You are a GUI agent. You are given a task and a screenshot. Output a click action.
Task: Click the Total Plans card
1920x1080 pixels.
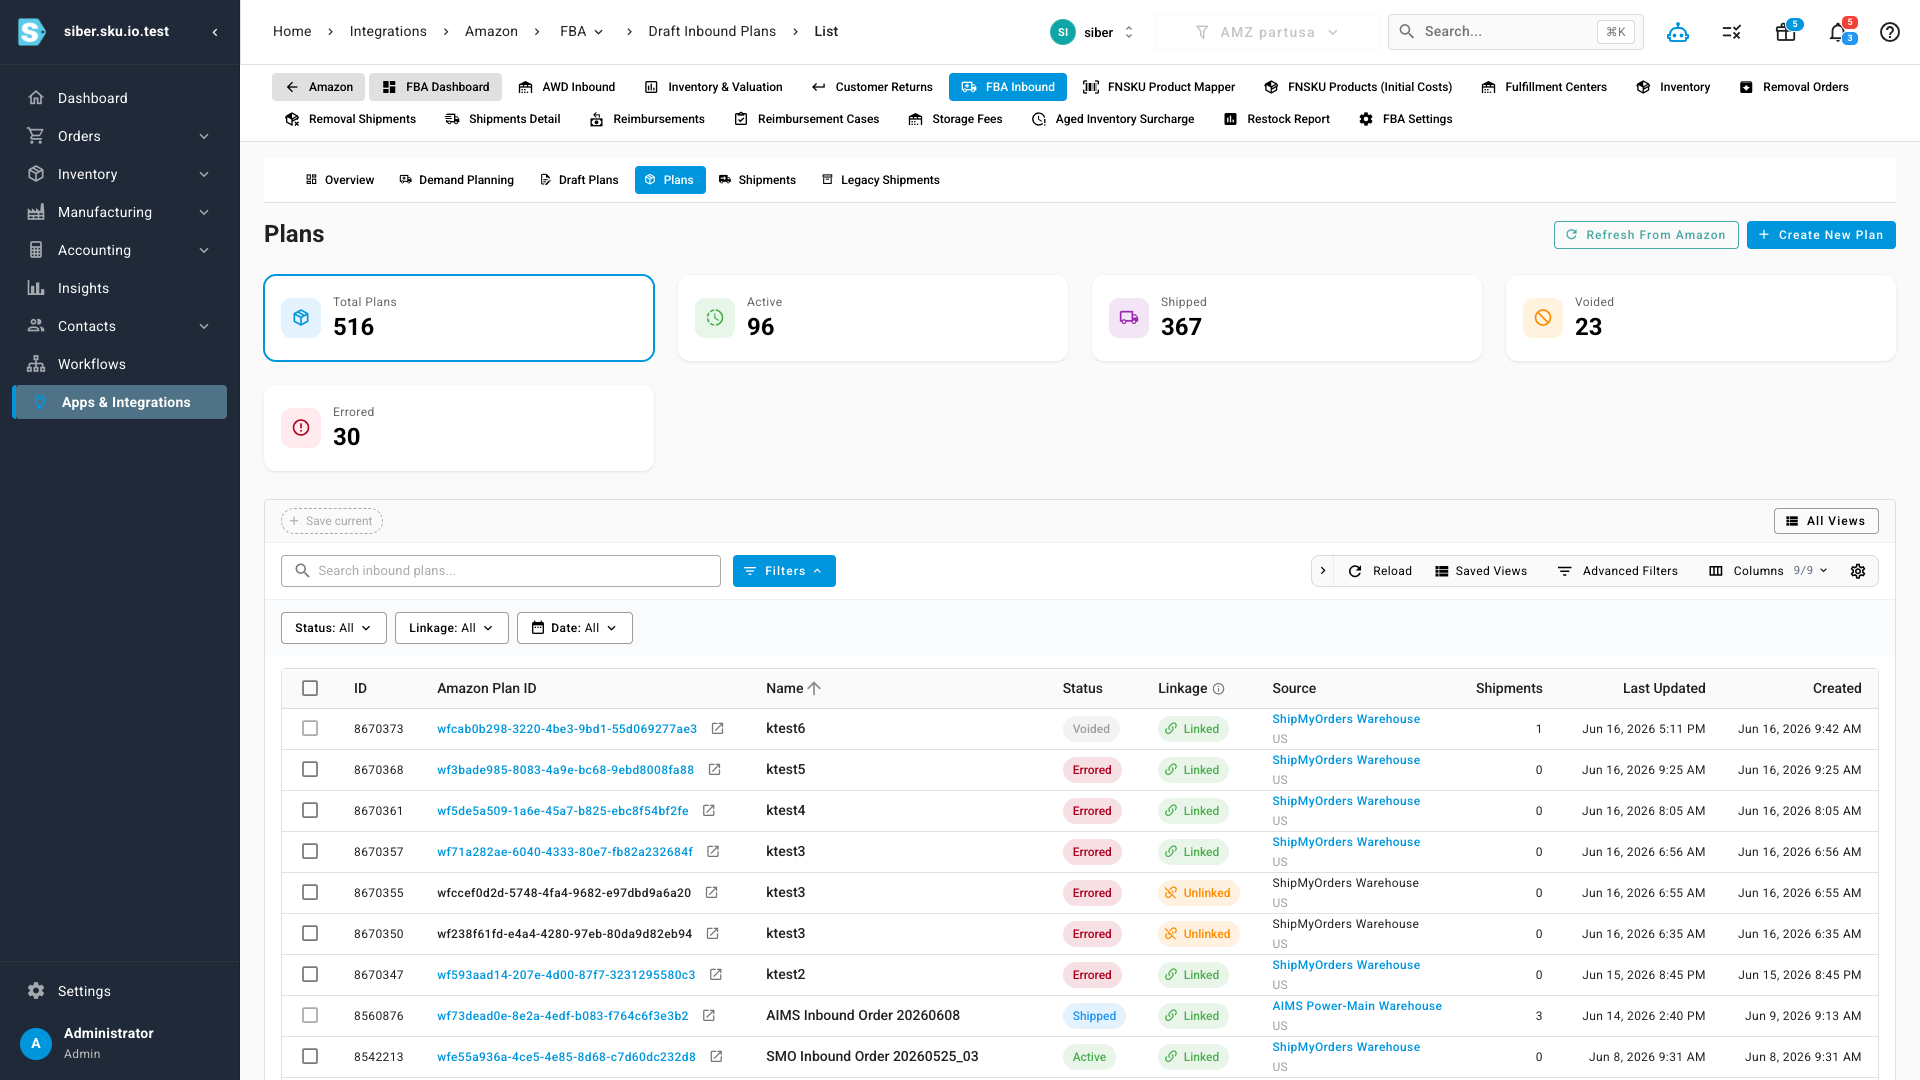[459, 318]
